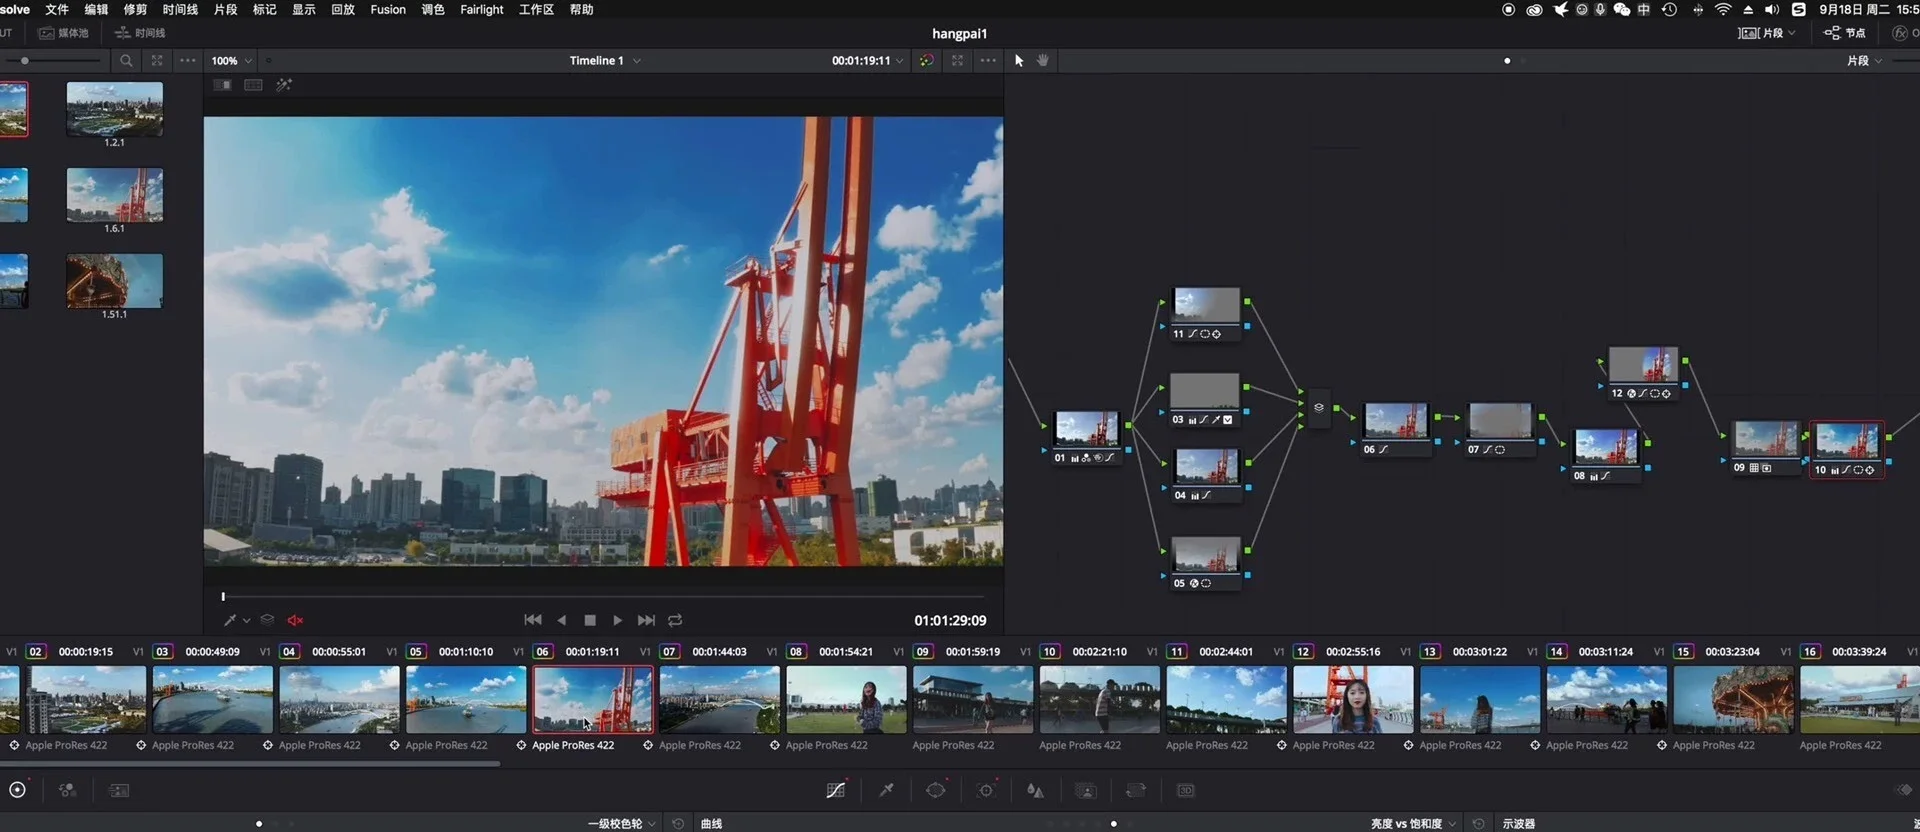This screenshot has width=1920, height=832.
Task: Toggle loop playback in the viewer
Action: [675, 620]
